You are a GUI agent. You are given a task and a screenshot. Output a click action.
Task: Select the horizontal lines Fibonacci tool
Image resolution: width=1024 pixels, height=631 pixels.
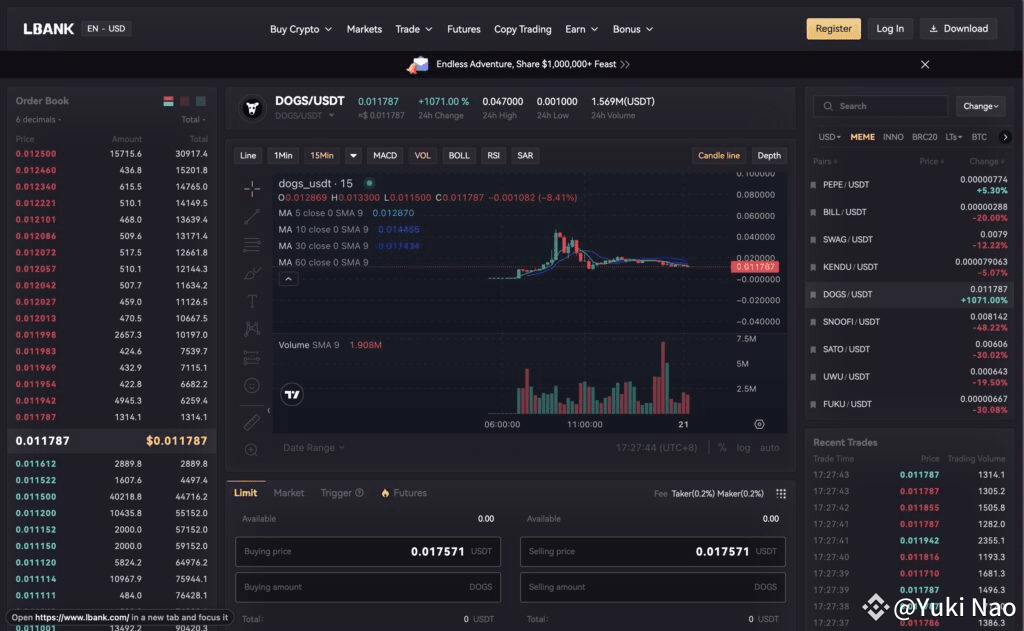[x=251, y=245]
